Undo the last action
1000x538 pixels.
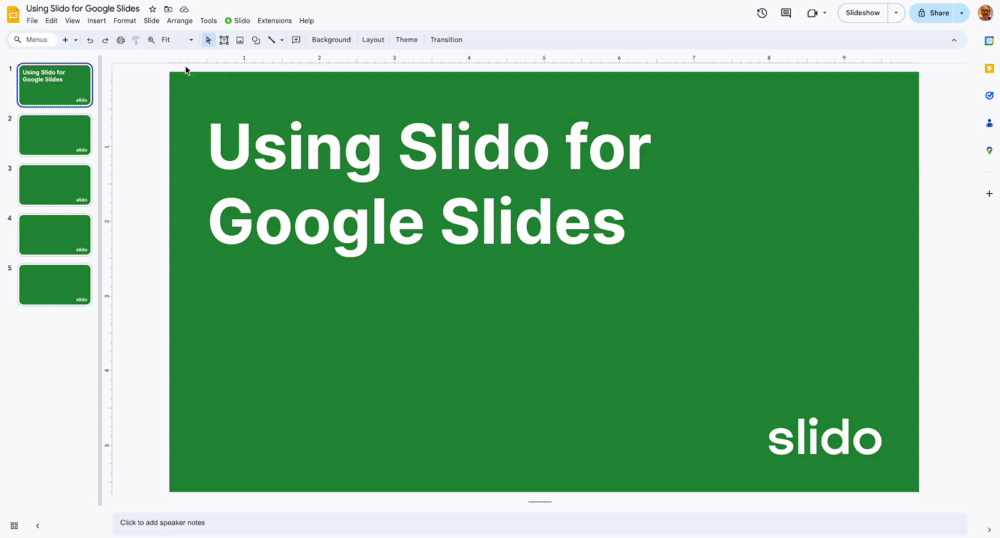pos(90,40)
